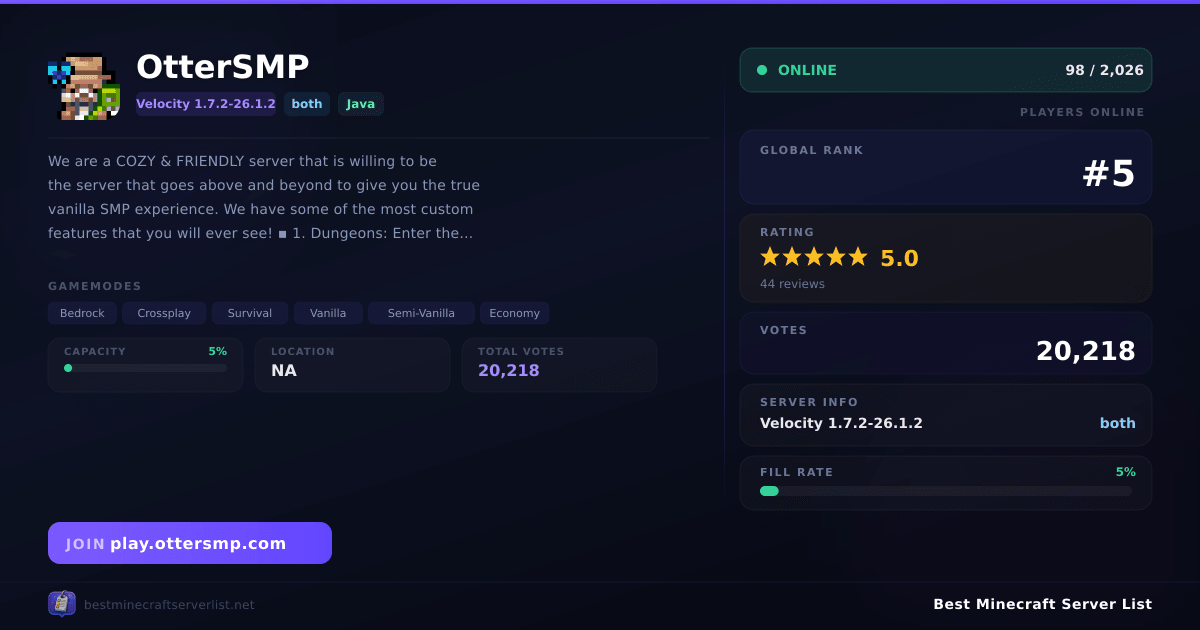This screenshot has height=630, width=1200.
Task: Open the Bedrock gamemode tag
Action: [82, 313]
